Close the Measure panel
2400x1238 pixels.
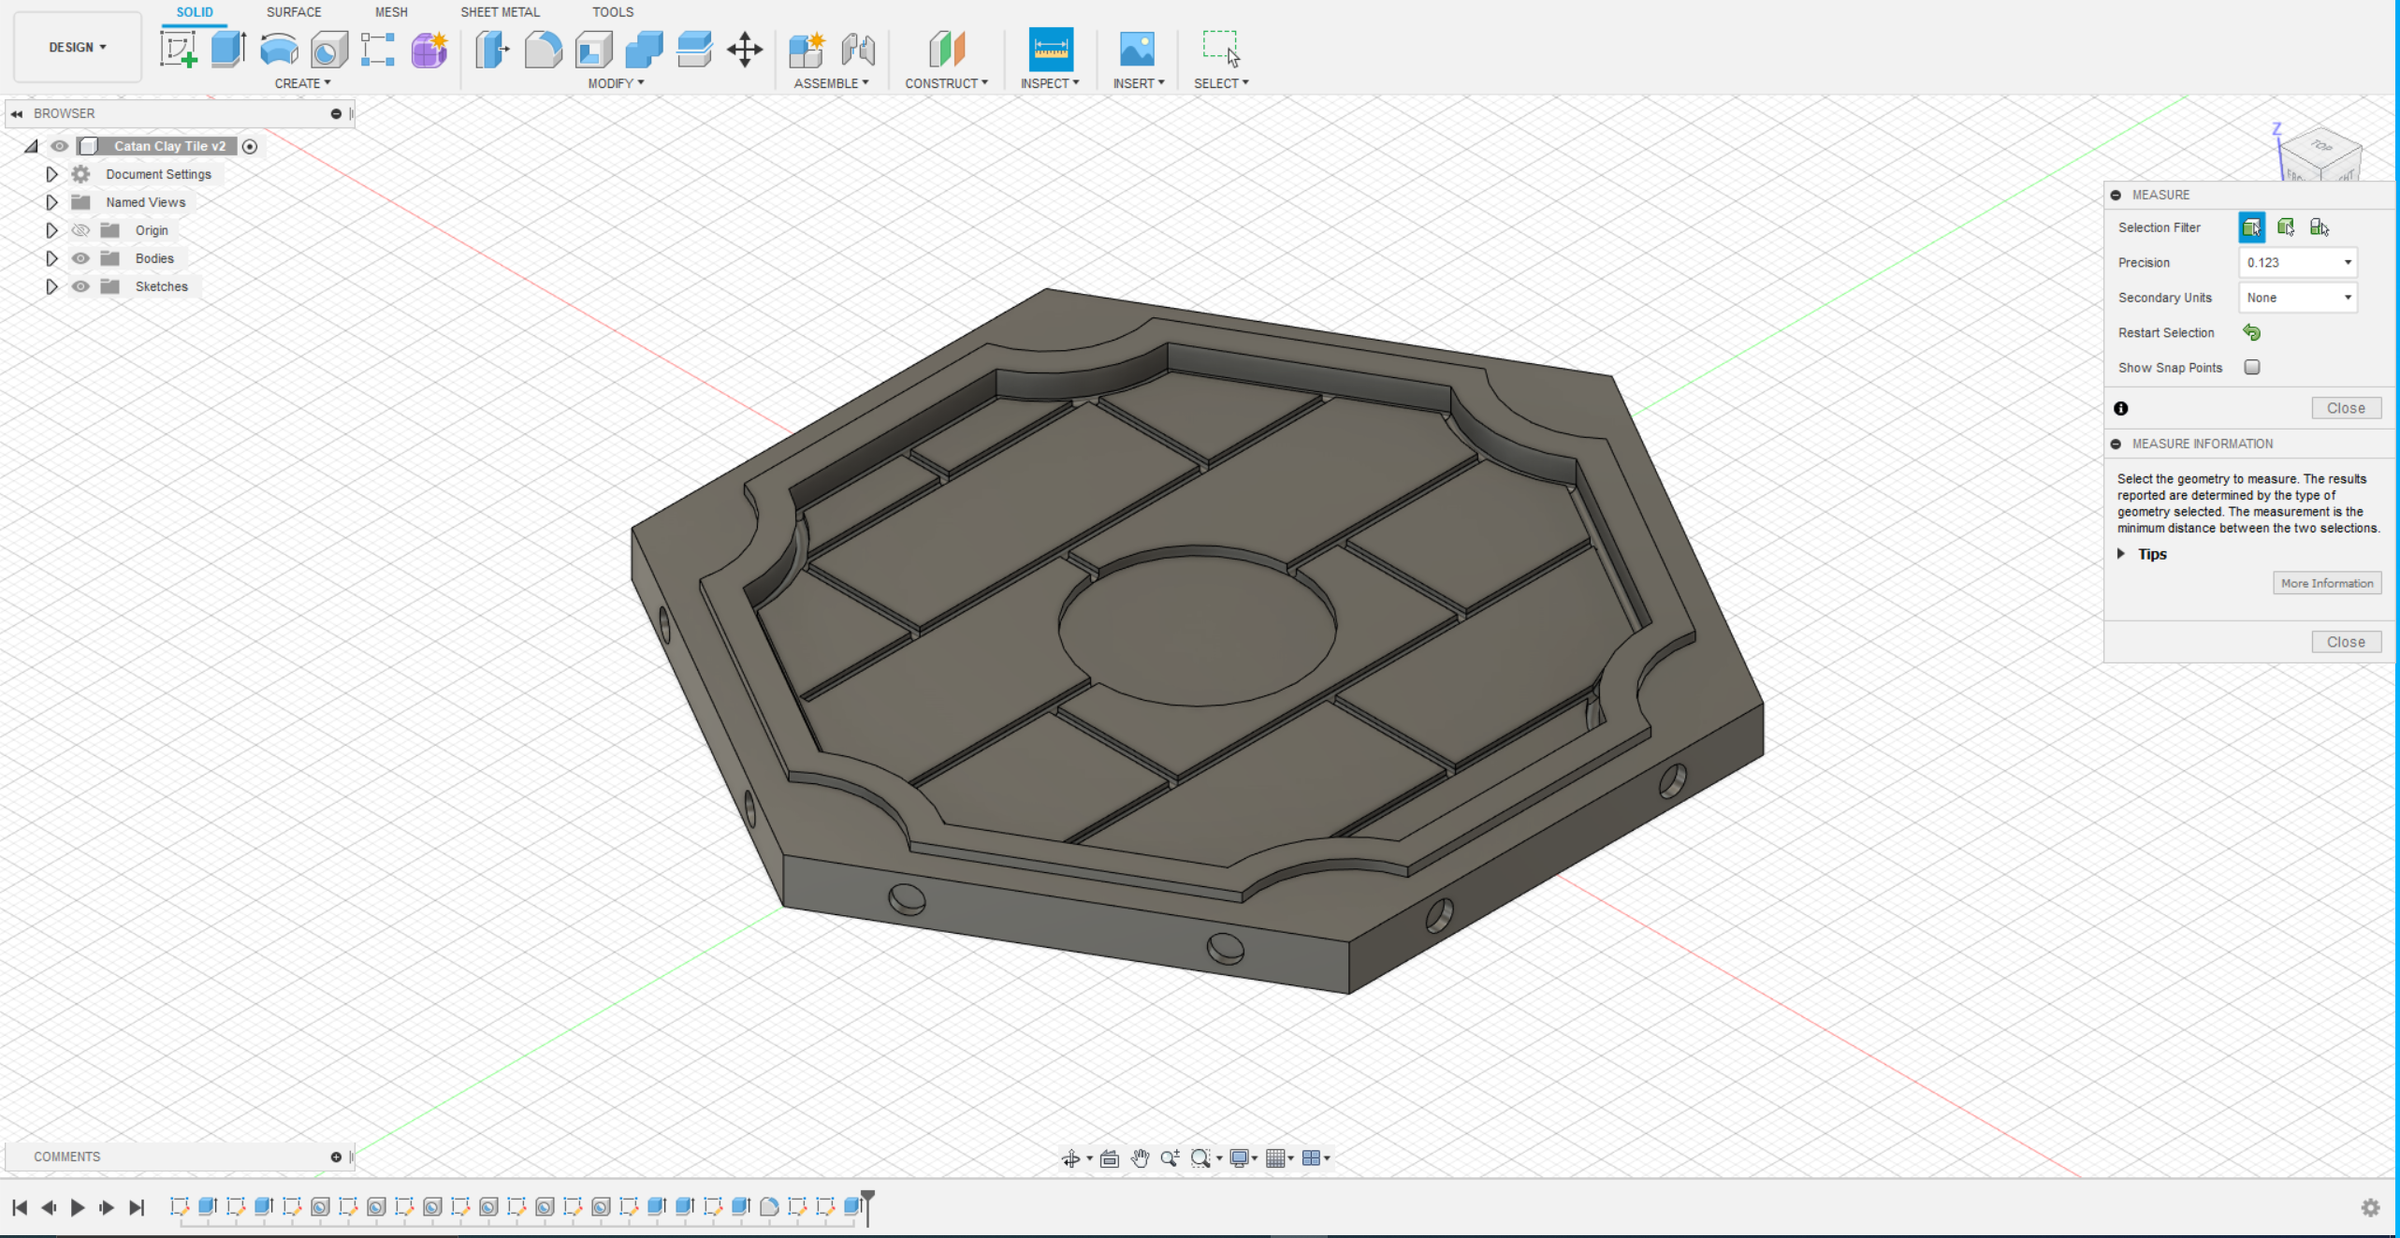[x=2347, y=407]
